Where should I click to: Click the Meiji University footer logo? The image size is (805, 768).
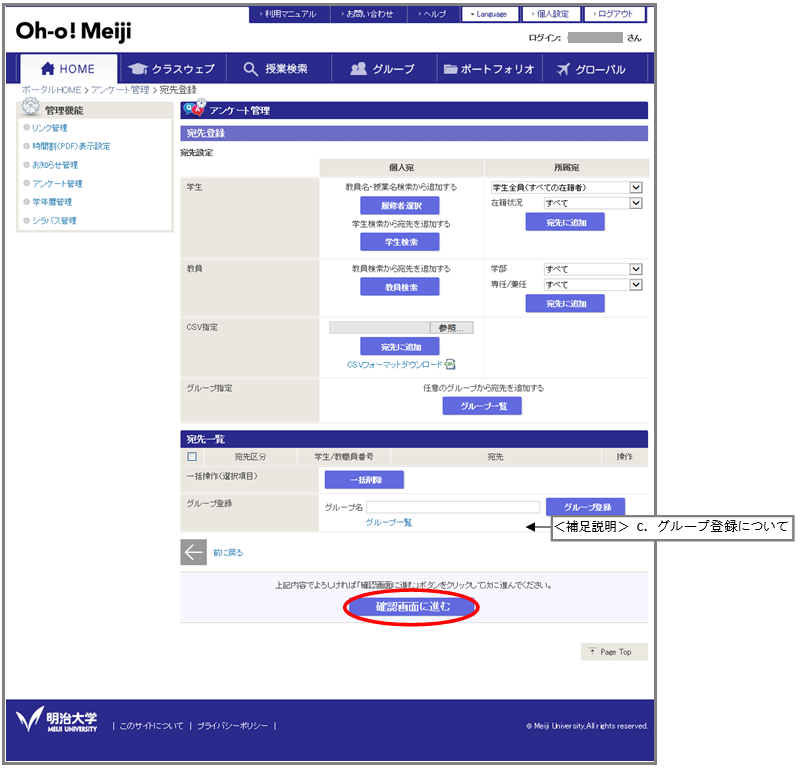pyautogui.click(x=56, y=719)
